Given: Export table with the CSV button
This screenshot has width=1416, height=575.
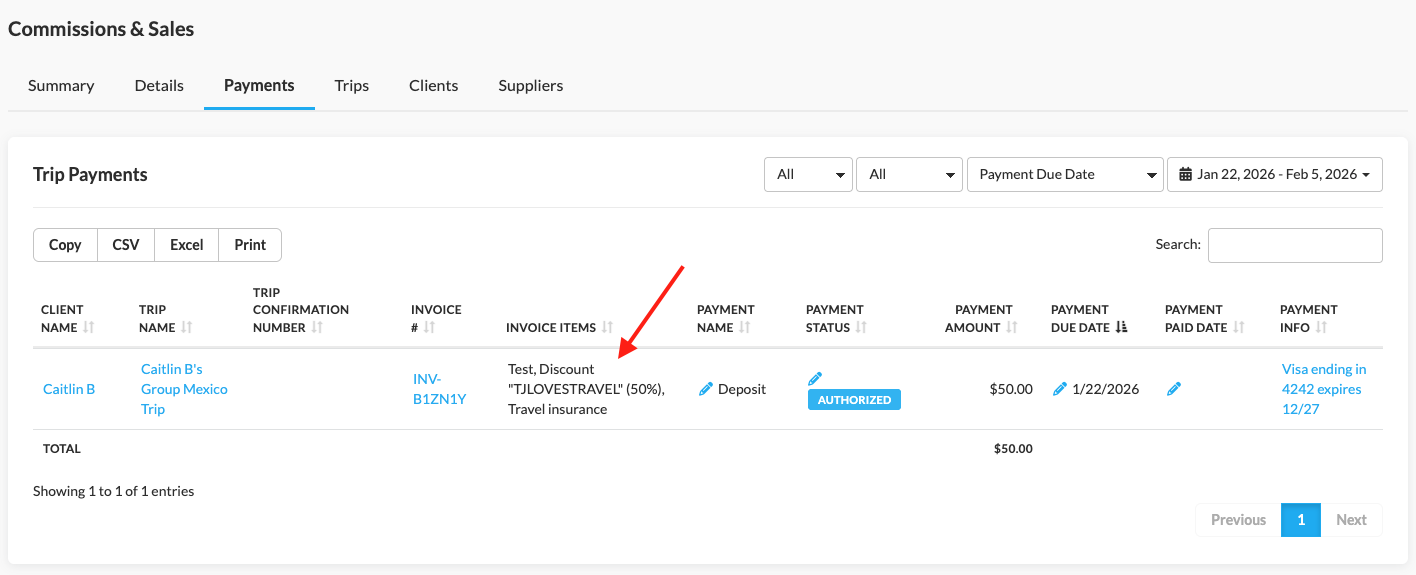Looking at the screenshot, I should (126, 245).
